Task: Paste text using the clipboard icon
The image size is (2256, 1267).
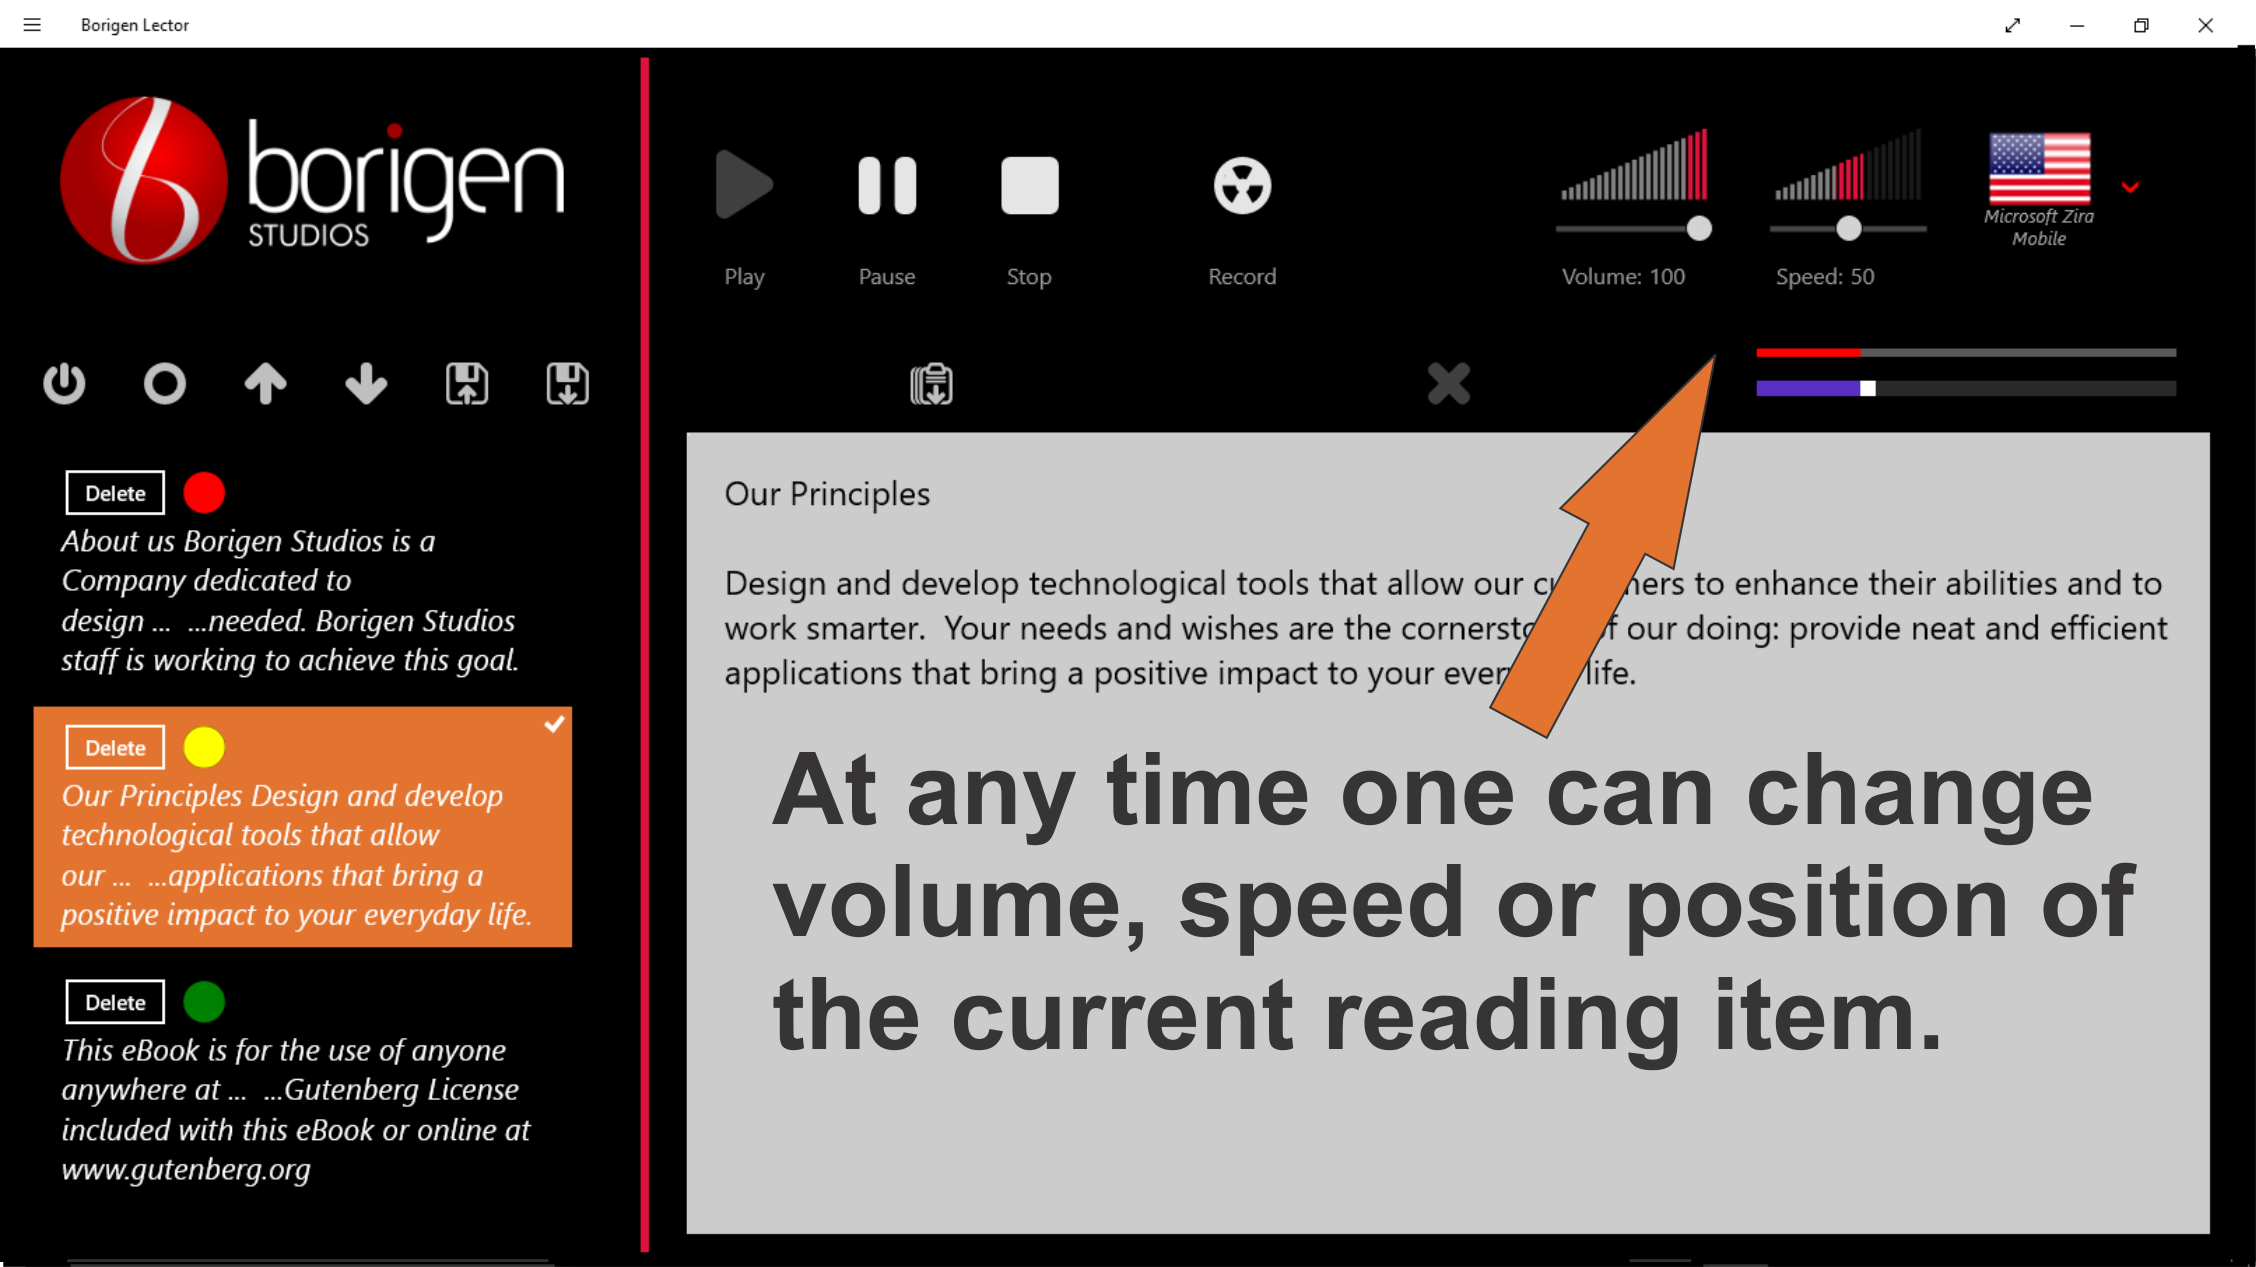Action: 931,384
